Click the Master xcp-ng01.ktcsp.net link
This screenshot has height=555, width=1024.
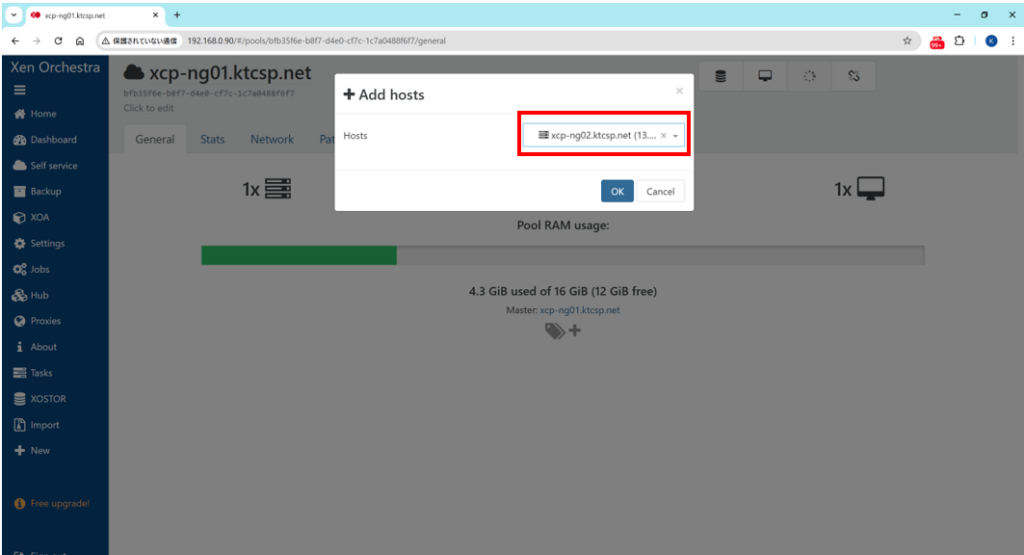[580, 311]
